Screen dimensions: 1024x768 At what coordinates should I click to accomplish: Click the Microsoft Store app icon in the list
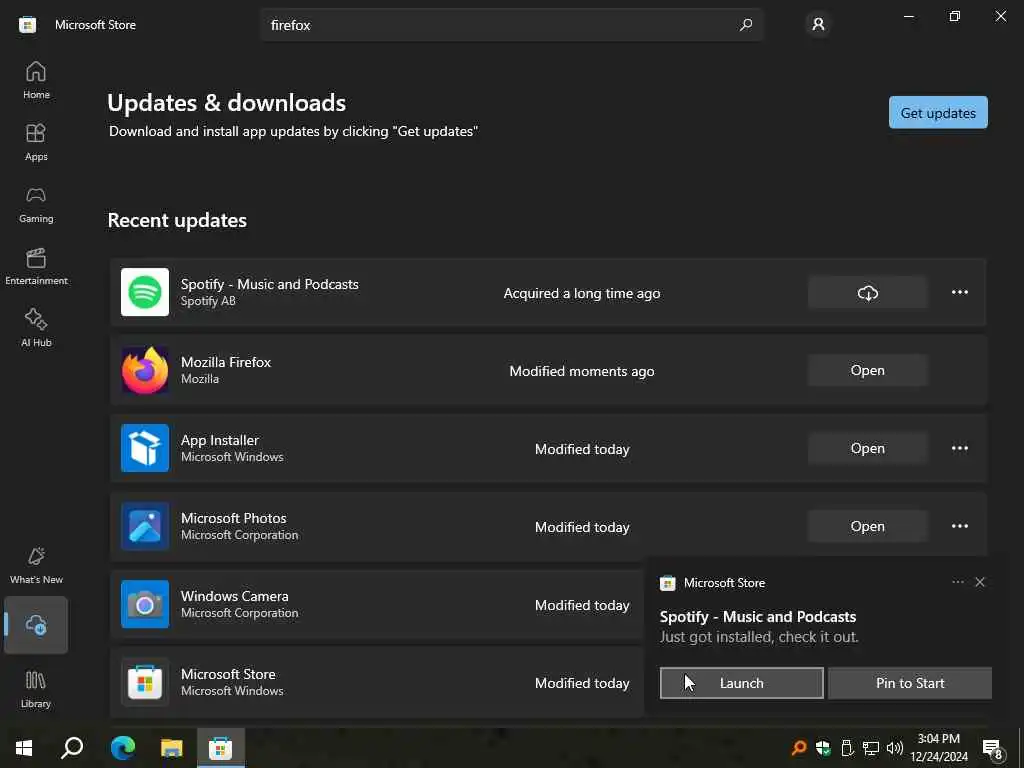coord(145,682)
